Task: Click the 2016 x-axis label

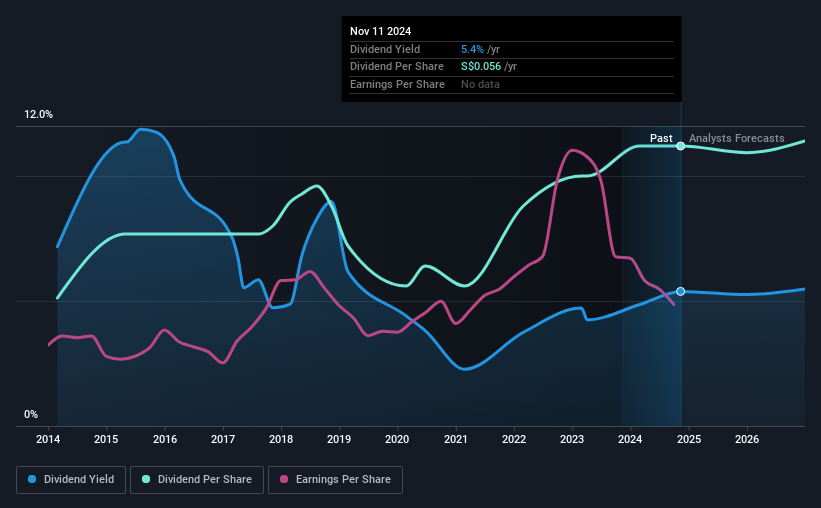Action: pos(165,439)
